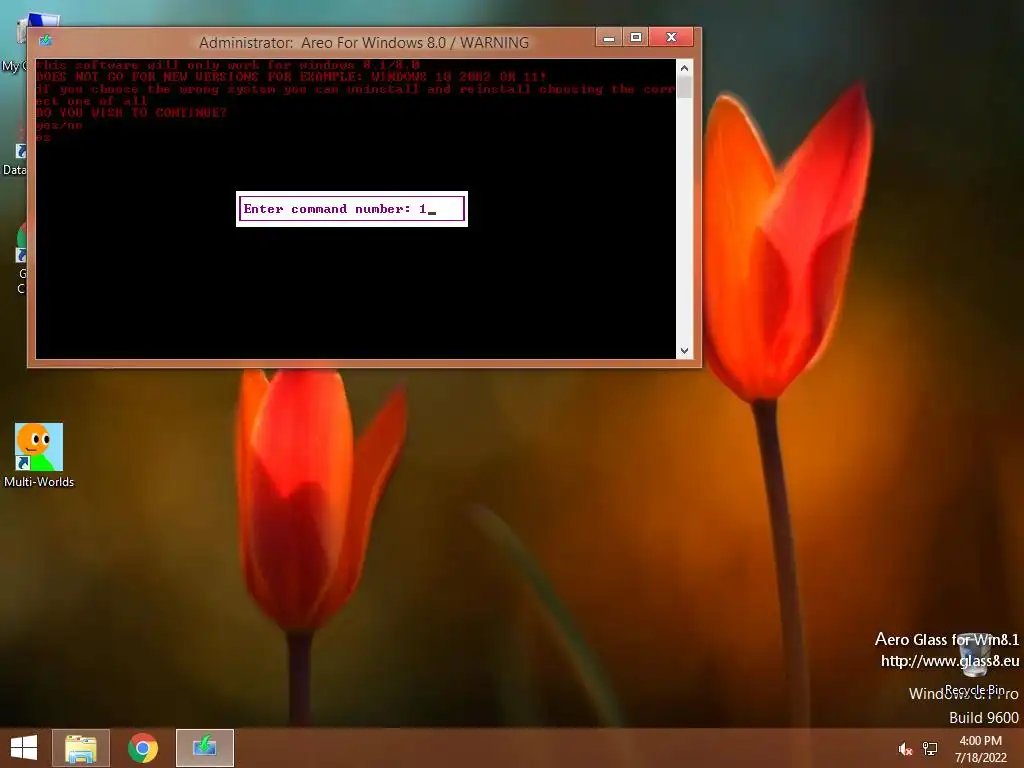Close the Areo console window
Viewport: 1024px width, 768px height.
coord(671,37)
